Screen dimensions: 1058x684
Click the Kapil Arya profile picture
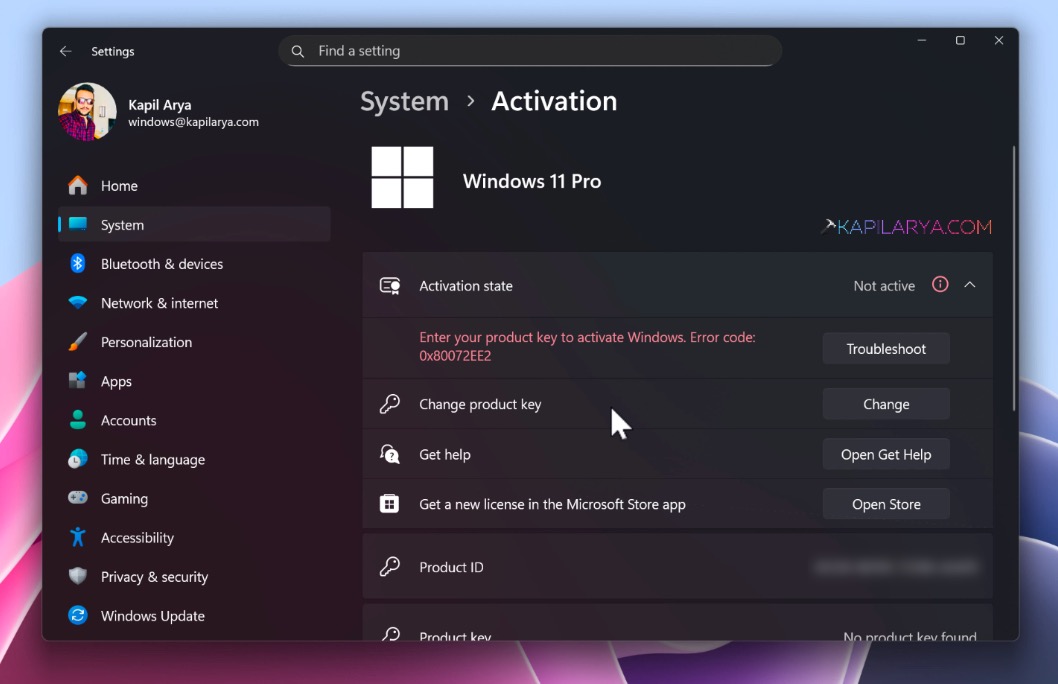click(86, 111)
